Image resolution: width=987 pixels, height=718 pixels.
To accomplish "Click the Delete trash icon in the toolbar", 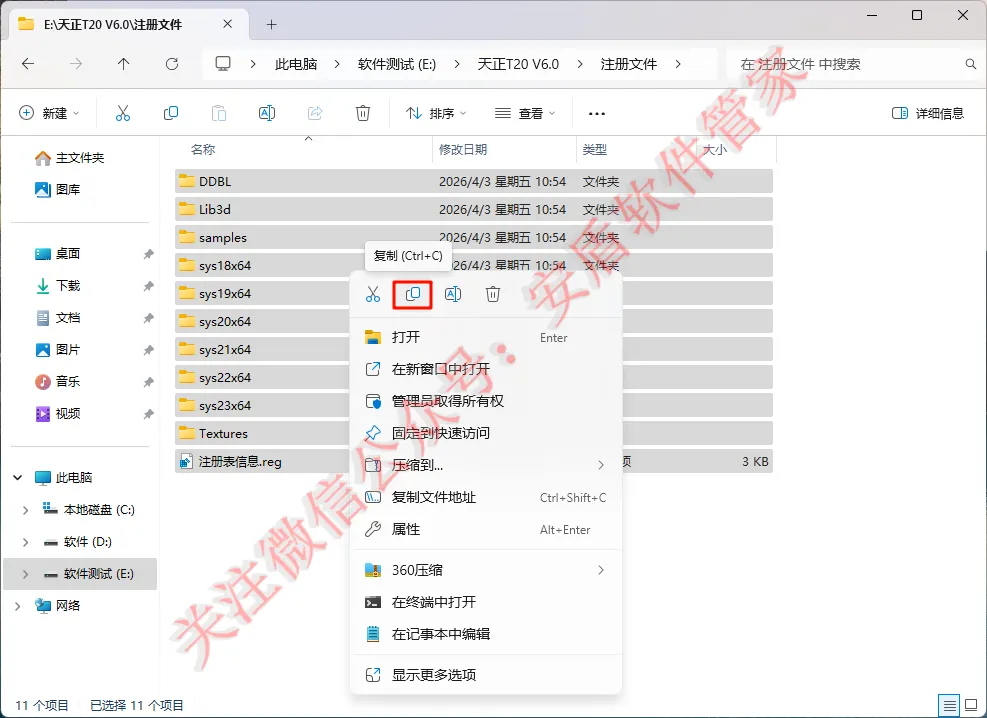I will pyautogui.click(x=363, y=113).
